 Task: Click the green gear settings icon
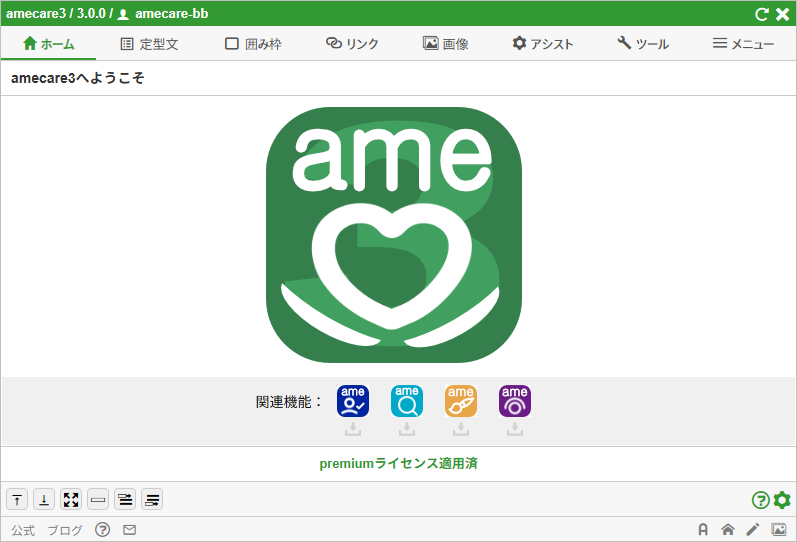point(782,500)
